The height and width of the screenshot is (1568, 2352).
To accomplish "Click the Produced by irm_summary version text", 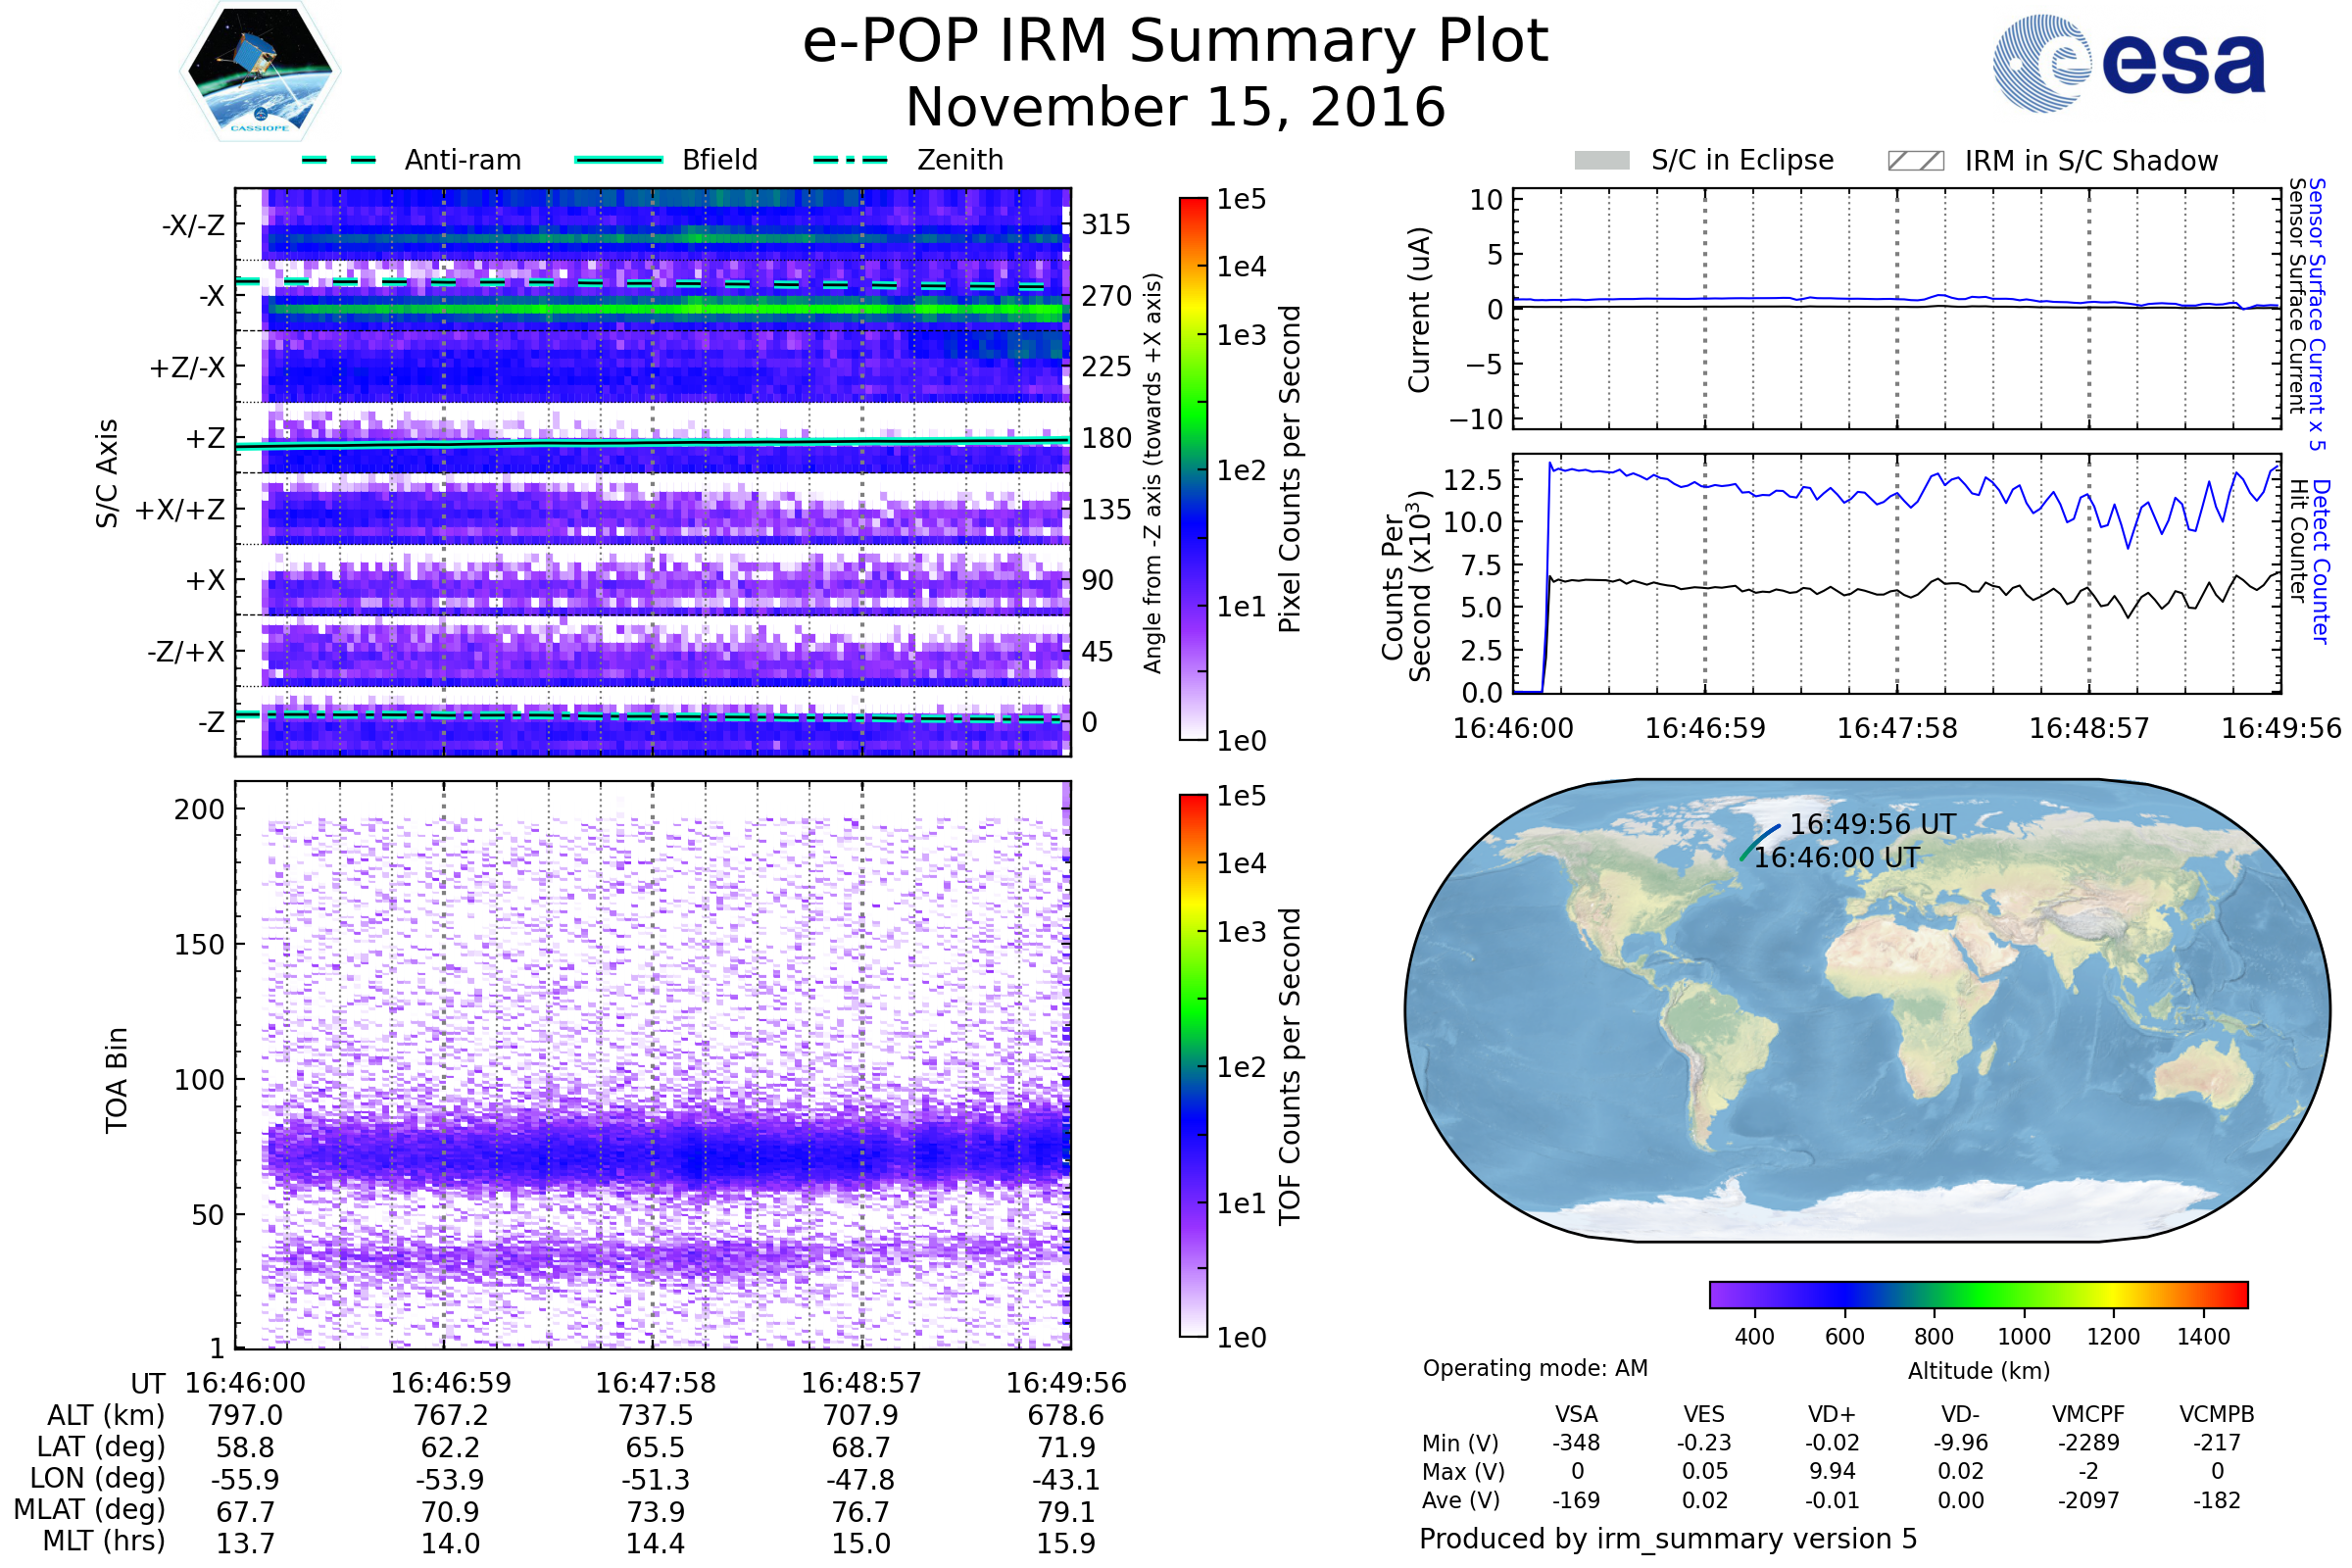I will (x=1668, y=1538).
